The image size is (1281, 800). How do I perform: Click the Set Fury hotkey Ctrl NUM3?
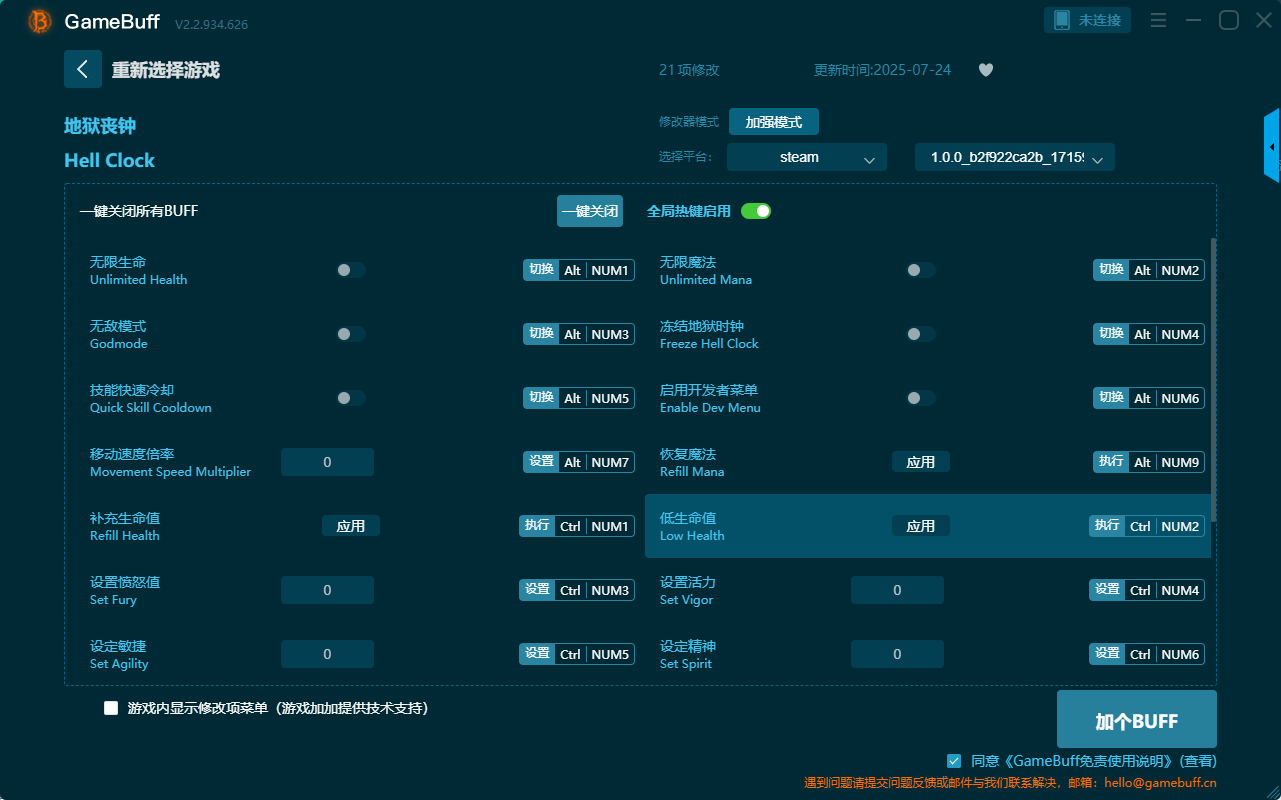tap(577, 590)
